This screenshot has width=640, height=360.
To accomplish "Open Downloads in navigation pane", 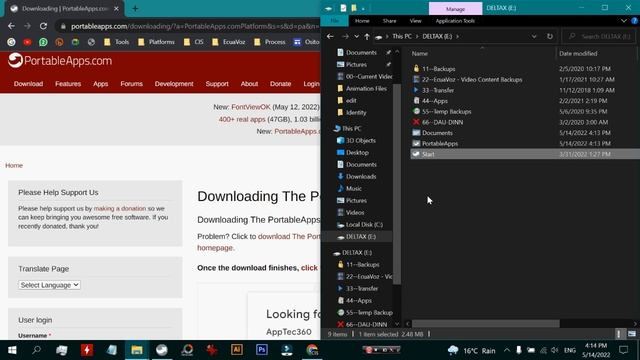I will [x=361, y=176].
